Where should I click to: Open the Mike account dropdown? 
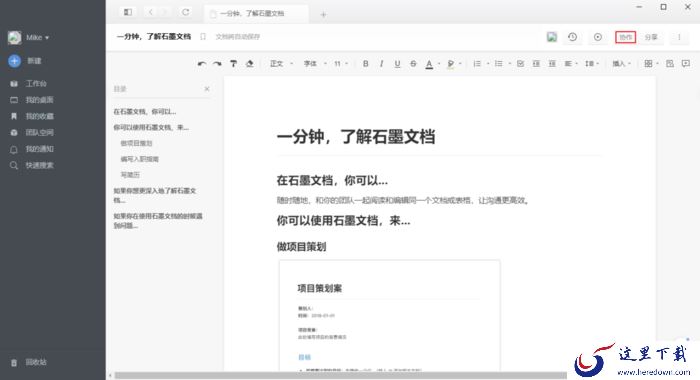coord(29,38)
